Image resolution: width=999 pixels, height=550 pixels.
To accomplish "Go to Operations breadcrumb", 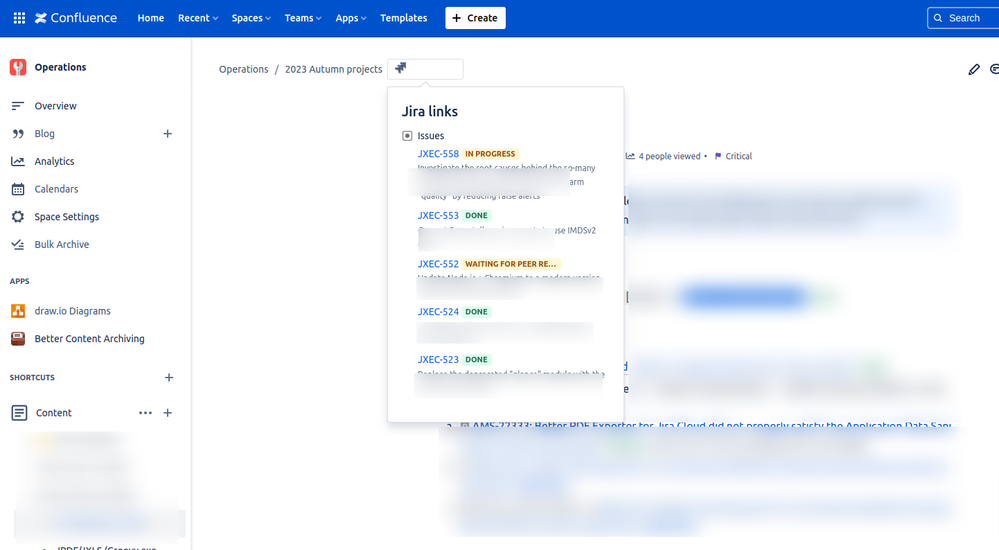I will tap(243, 69).
